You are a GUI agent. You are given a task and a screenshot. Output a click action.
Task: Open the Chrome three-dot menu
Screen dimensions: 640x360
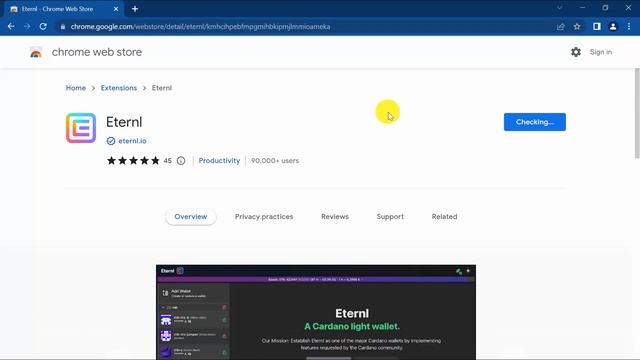click(629, 27)
